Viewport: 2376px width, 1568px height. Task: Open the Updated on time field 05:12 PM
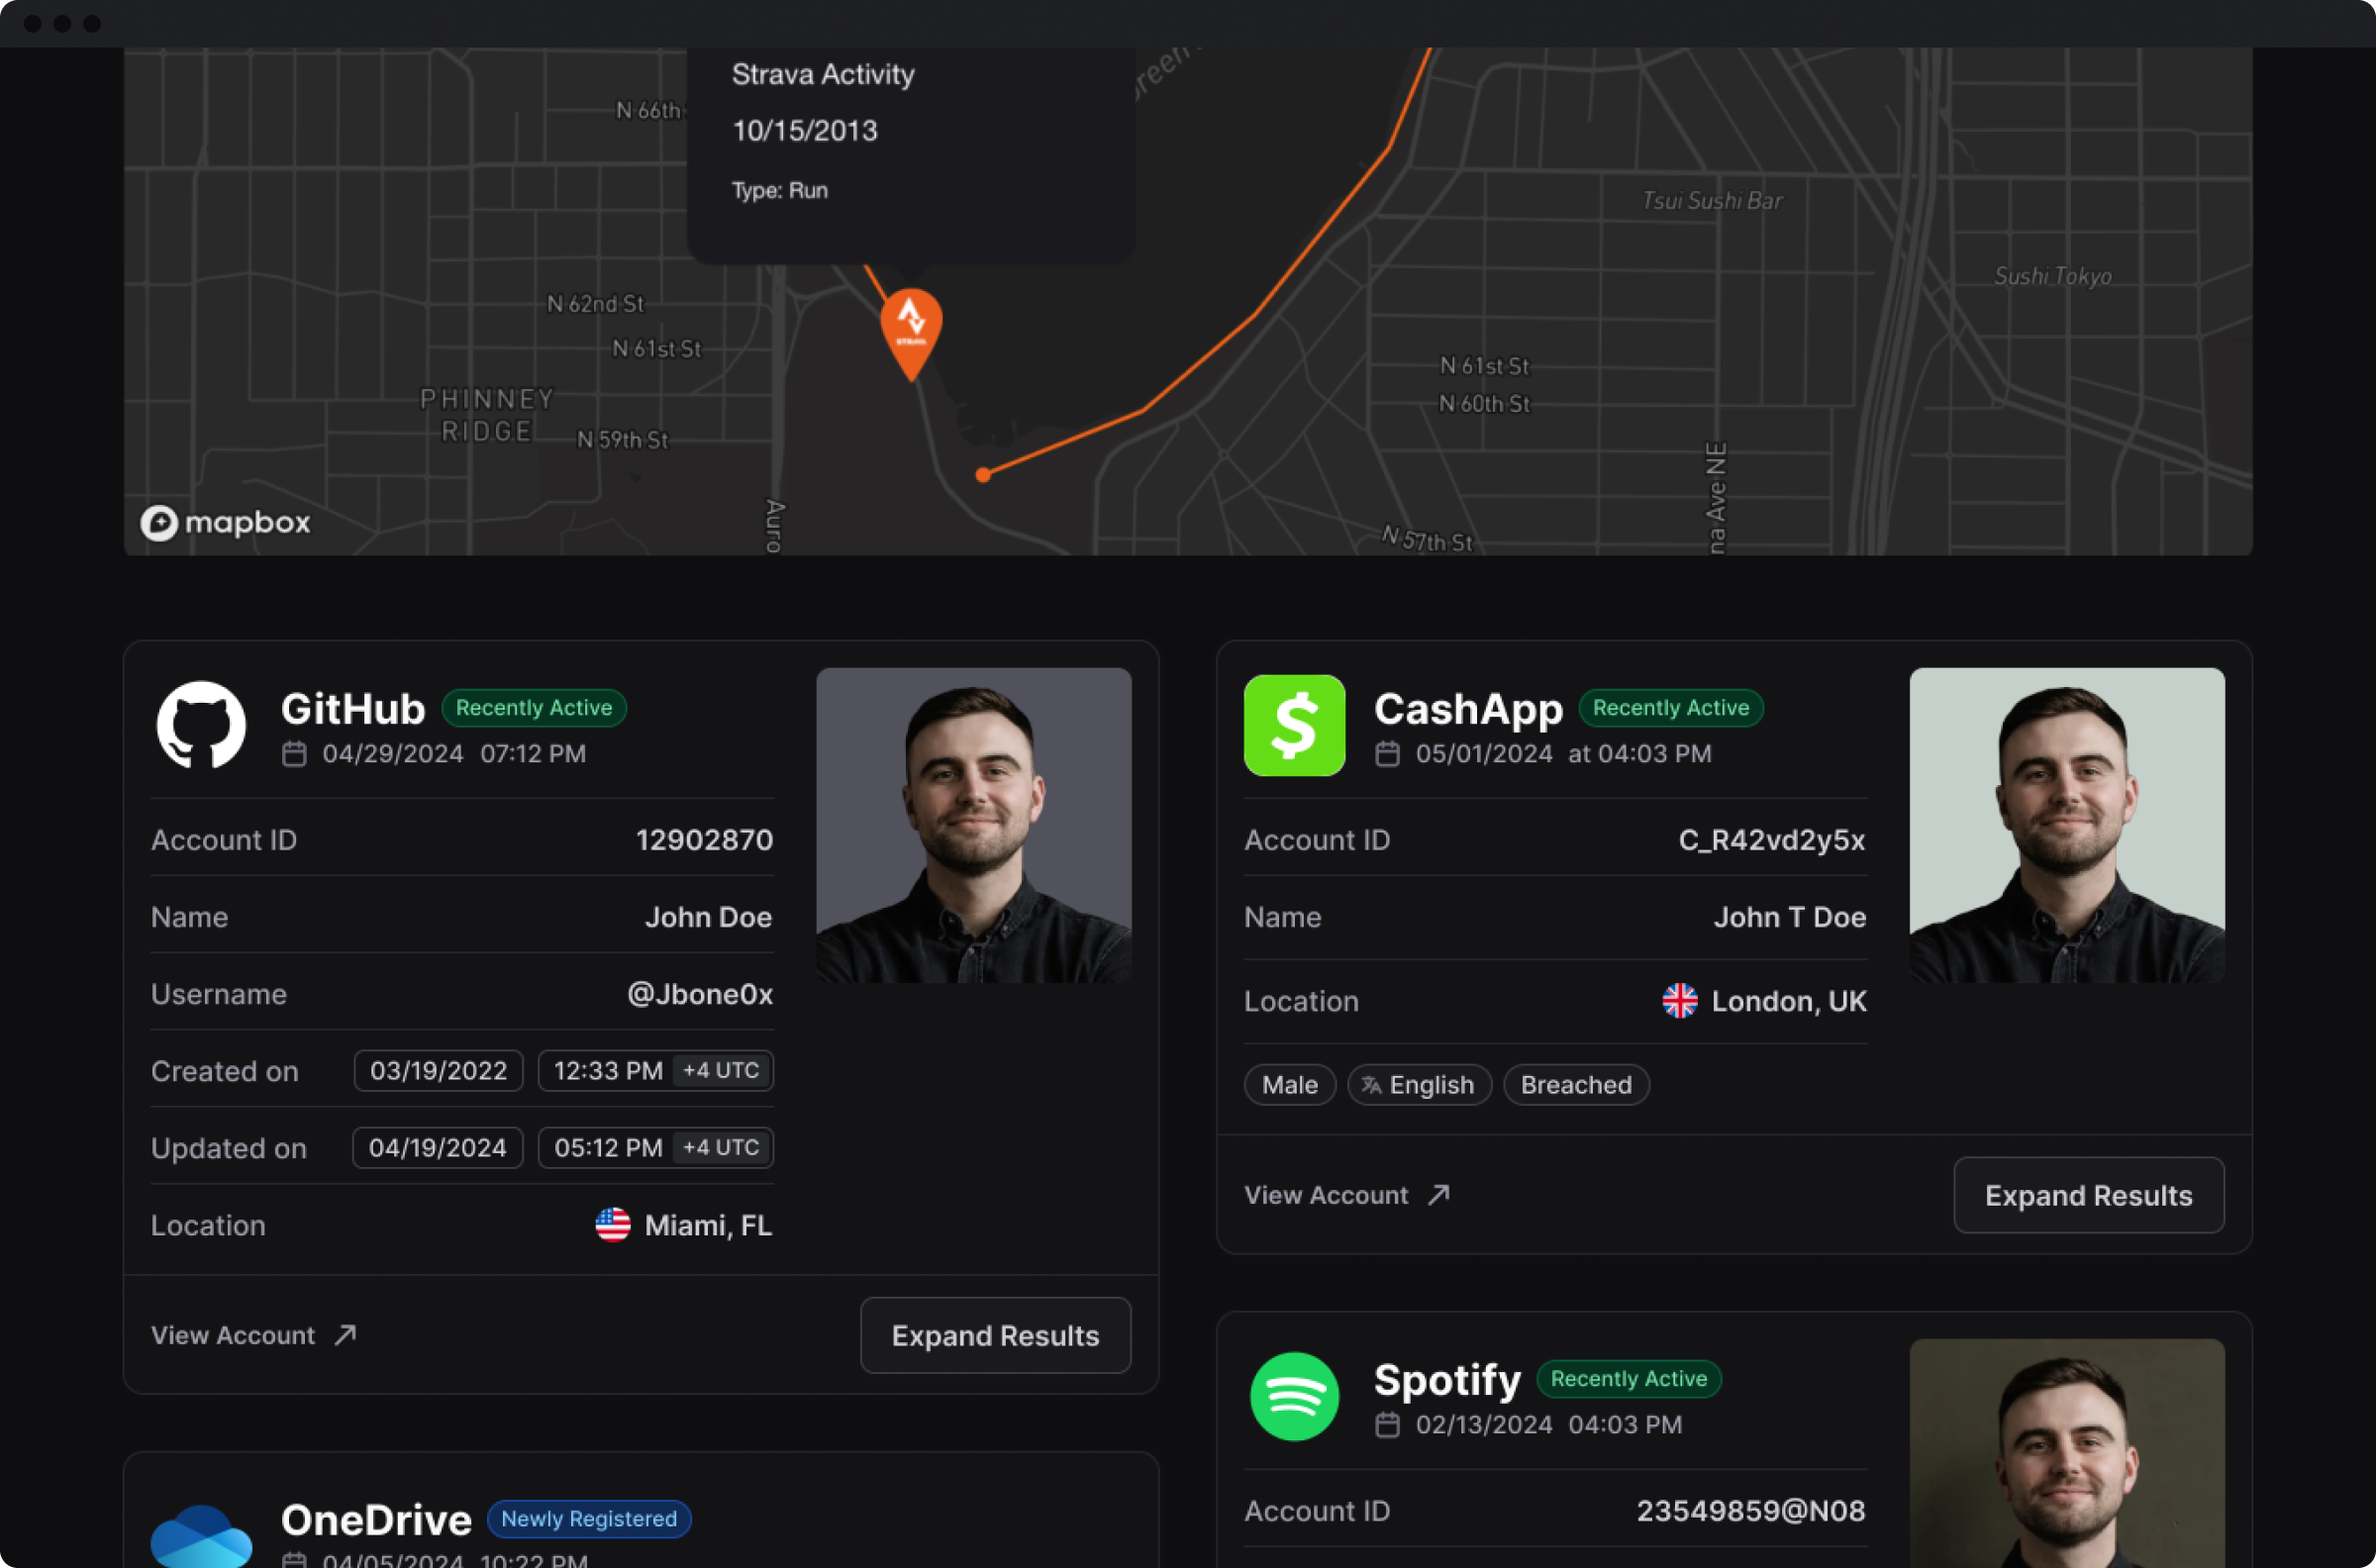[607, 1147]
